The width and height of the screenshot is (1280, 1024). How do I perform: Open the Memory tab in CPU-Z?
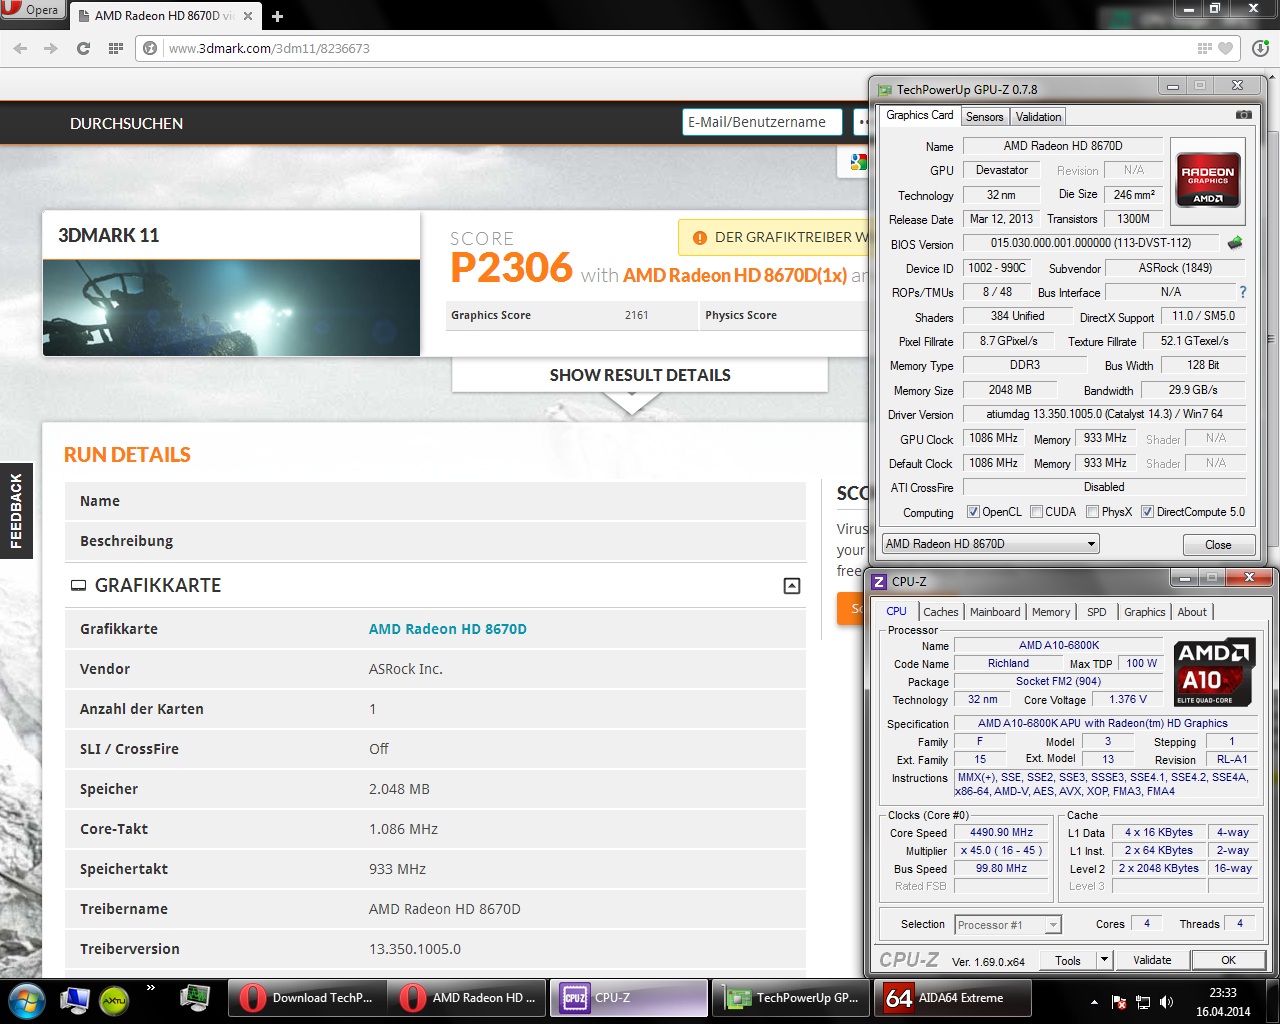click(1051, 612)
